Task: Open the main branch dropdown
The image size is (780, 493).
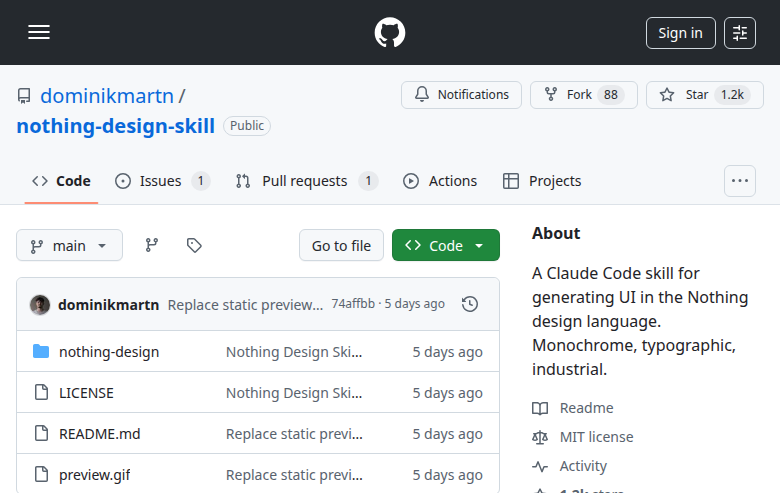Action: pos(69,245)
